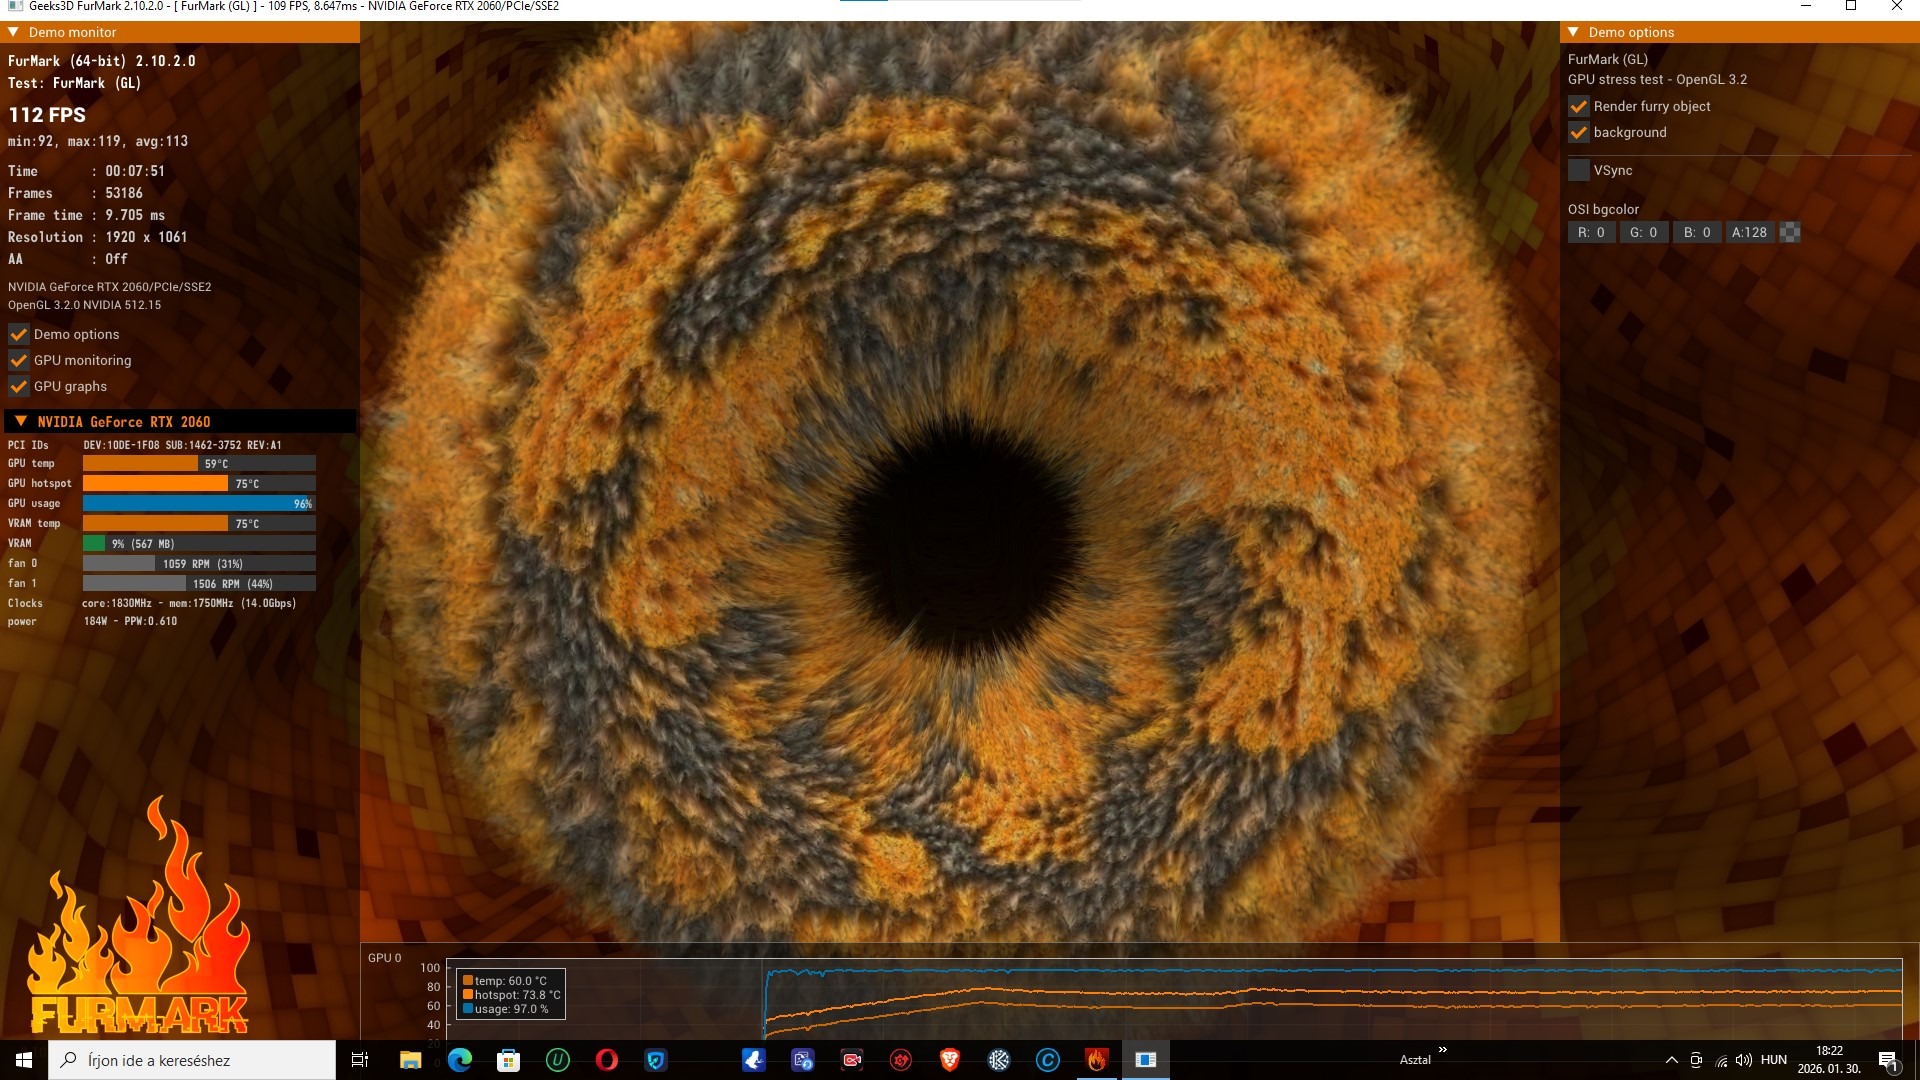Open Microsoft Store from the taskbar

(x=509, y=1060)
